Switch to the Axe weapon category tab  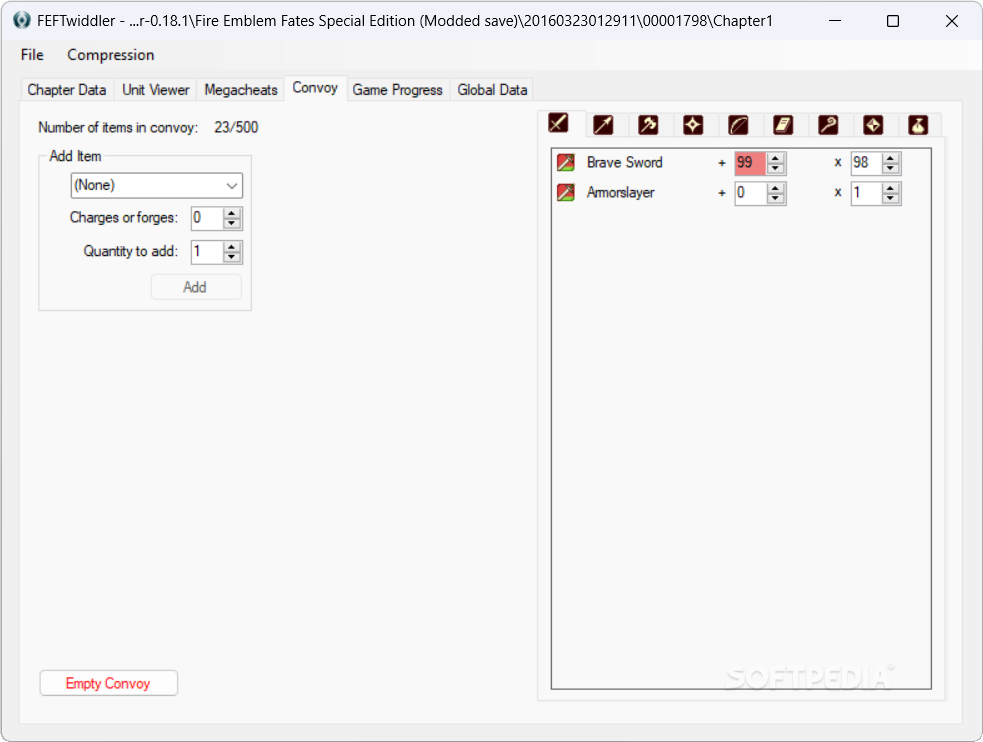(x=648, y=125)
